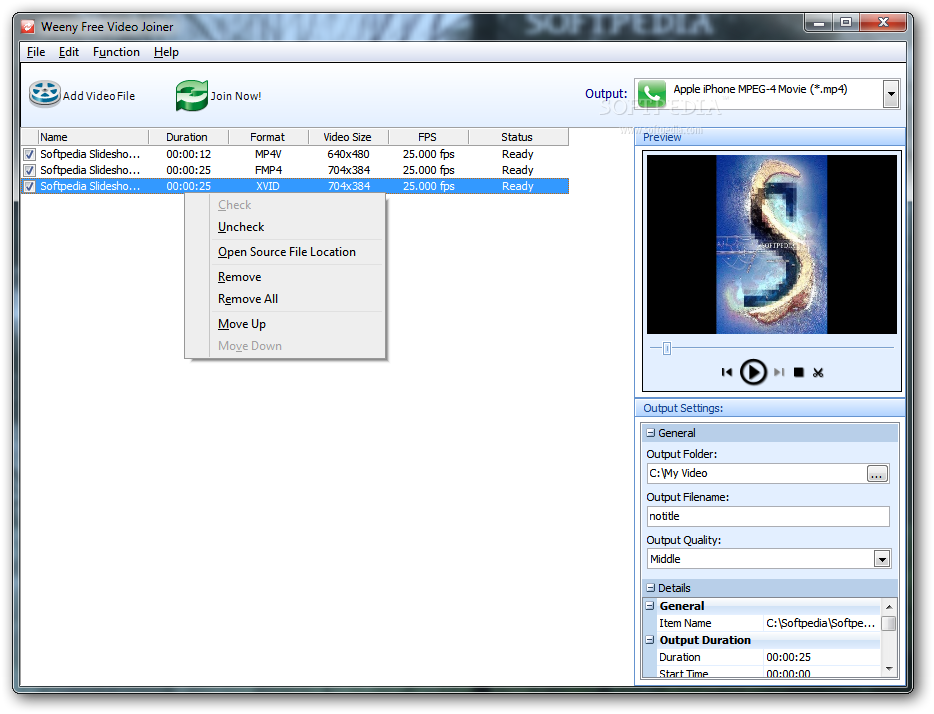Choose Remove All from the context menu
The image size is (934, 714).
pyautogui.click(x=248, y=299)
